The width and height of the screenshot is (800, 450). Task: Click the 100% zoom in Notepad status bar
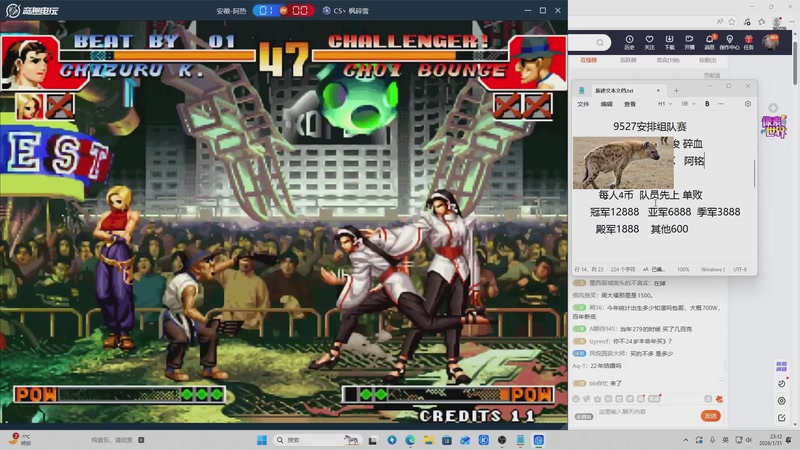click(683, 269)
